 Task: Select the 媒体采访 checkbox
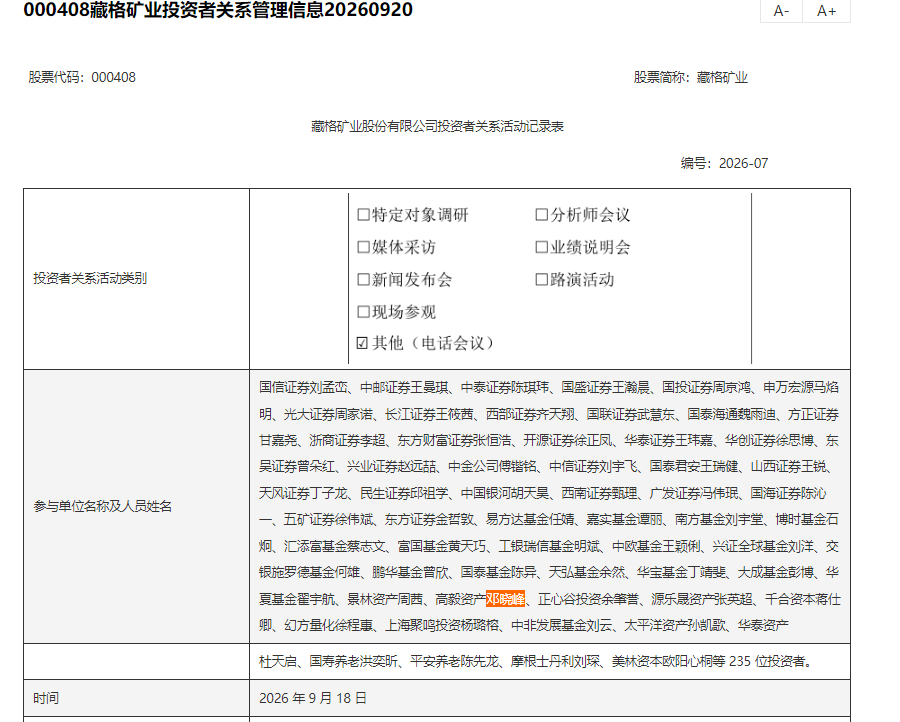(x=363, y=247)
